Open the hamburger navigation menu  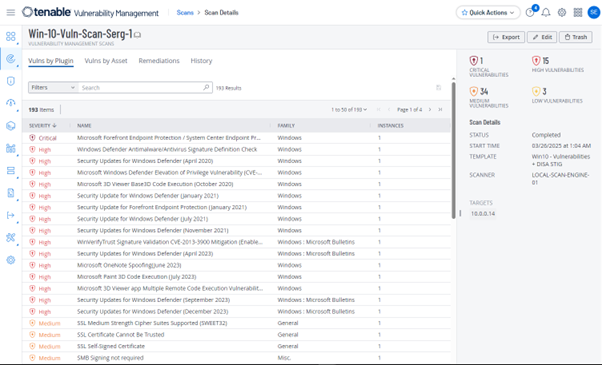pyautogui.click(x=11, y=13)
